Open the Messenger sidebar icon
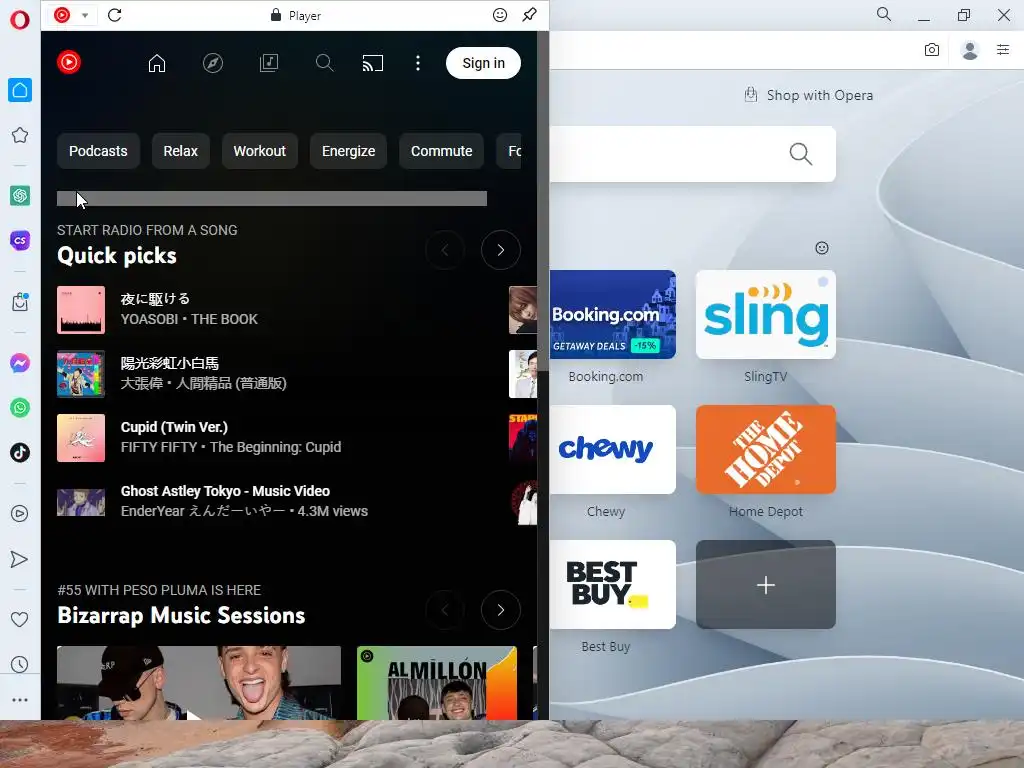 [x=20, y=363]
